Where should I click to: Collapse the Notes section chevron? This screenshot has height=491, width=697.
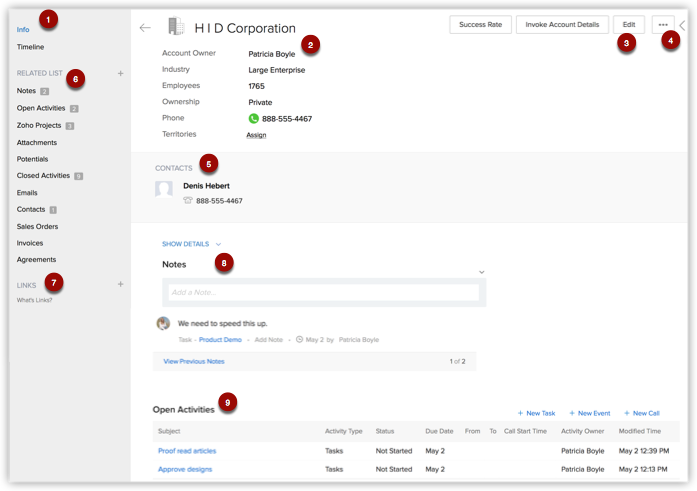coord(481,272)
